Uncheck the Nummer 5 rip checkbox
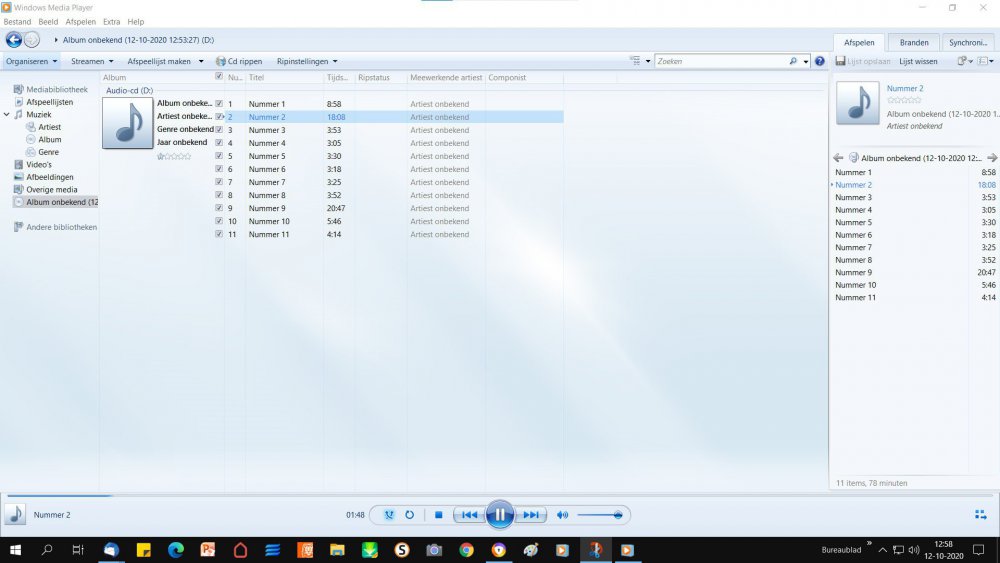The width and height of the screenshot is (1000, 563). [x=219, y=156]
